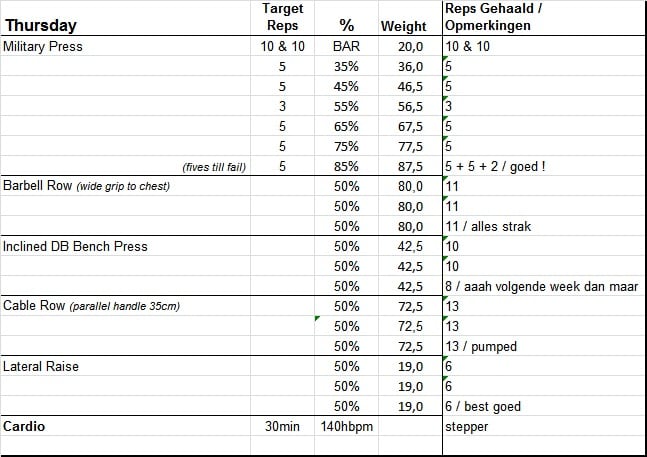Click the 140hbpm cell
The height and width of the screenshot is (457, 647).
tap(347, 427)
